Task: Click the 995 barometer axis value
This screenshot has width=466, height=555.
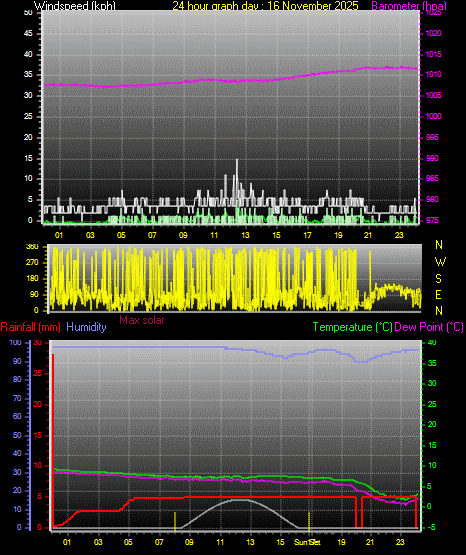Action: click(432, 137)
